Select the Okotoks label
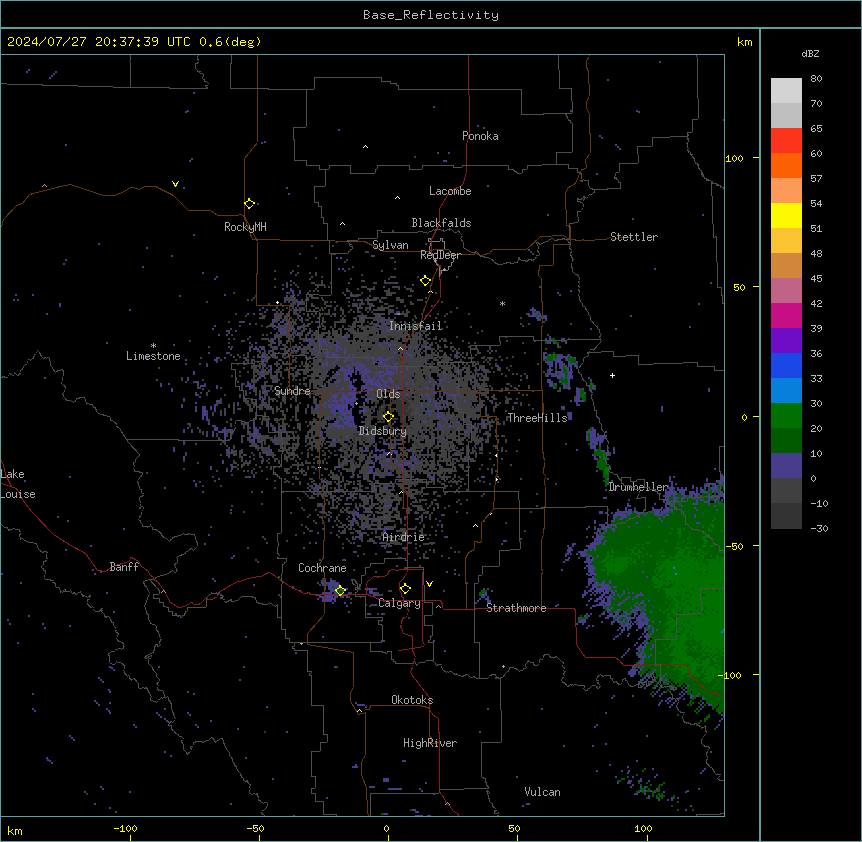The height and width of the screenshot is (842, 862). coord(412,700)
